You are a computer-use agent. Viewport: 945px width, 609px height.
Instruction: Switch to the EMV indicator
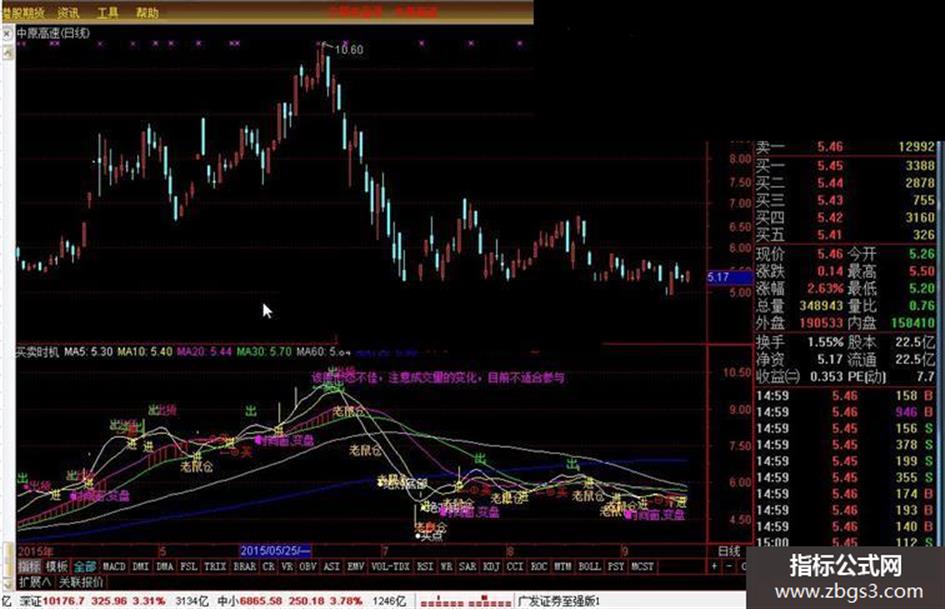[x=356, y=567]
